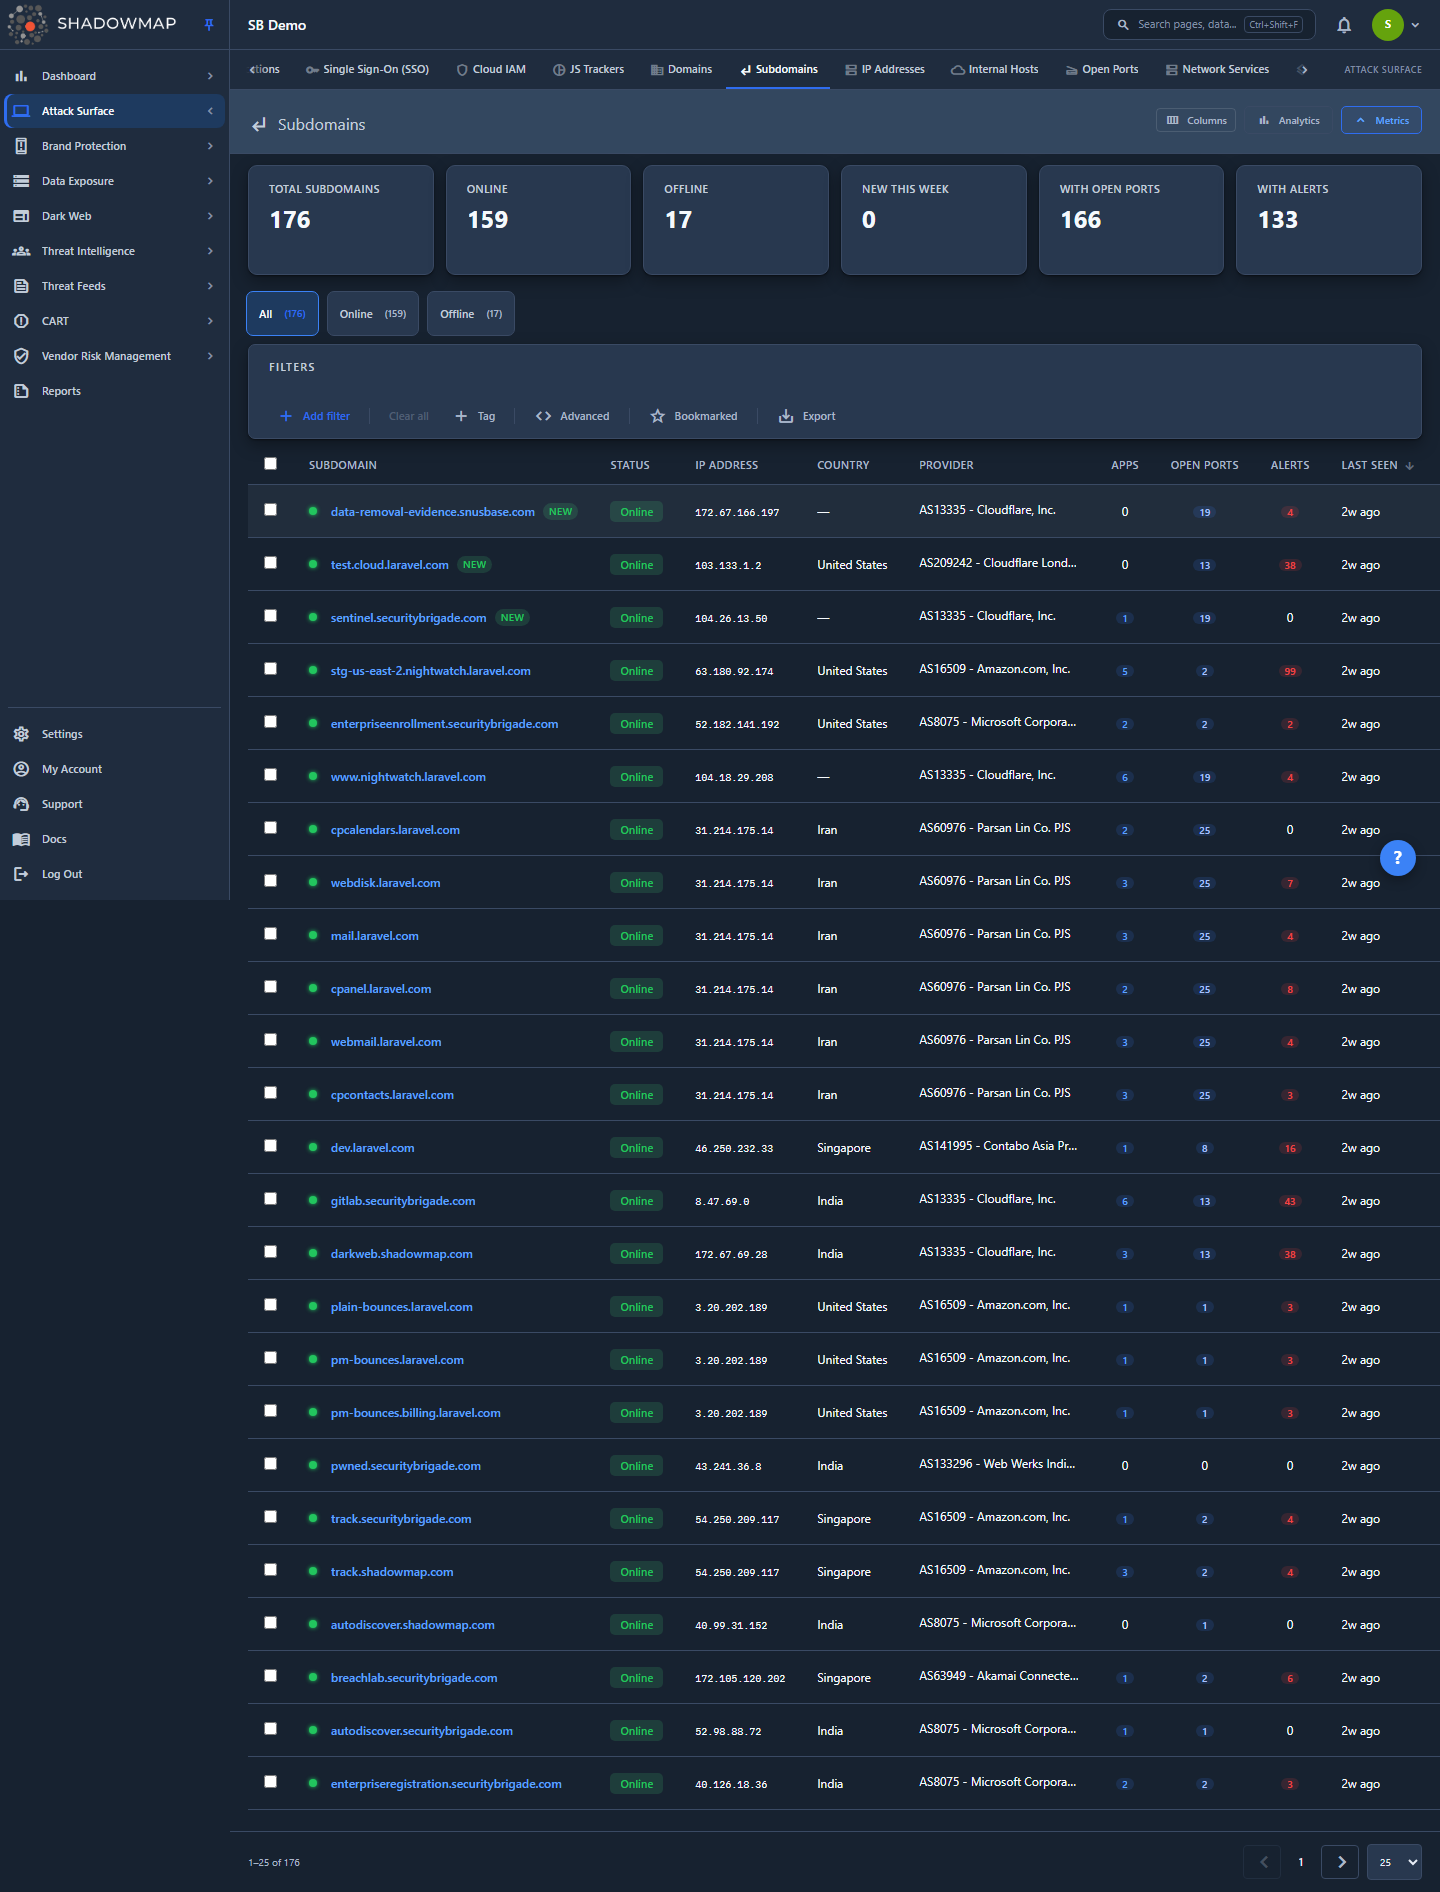Expand the Threat Intelligence chevron

210,251
